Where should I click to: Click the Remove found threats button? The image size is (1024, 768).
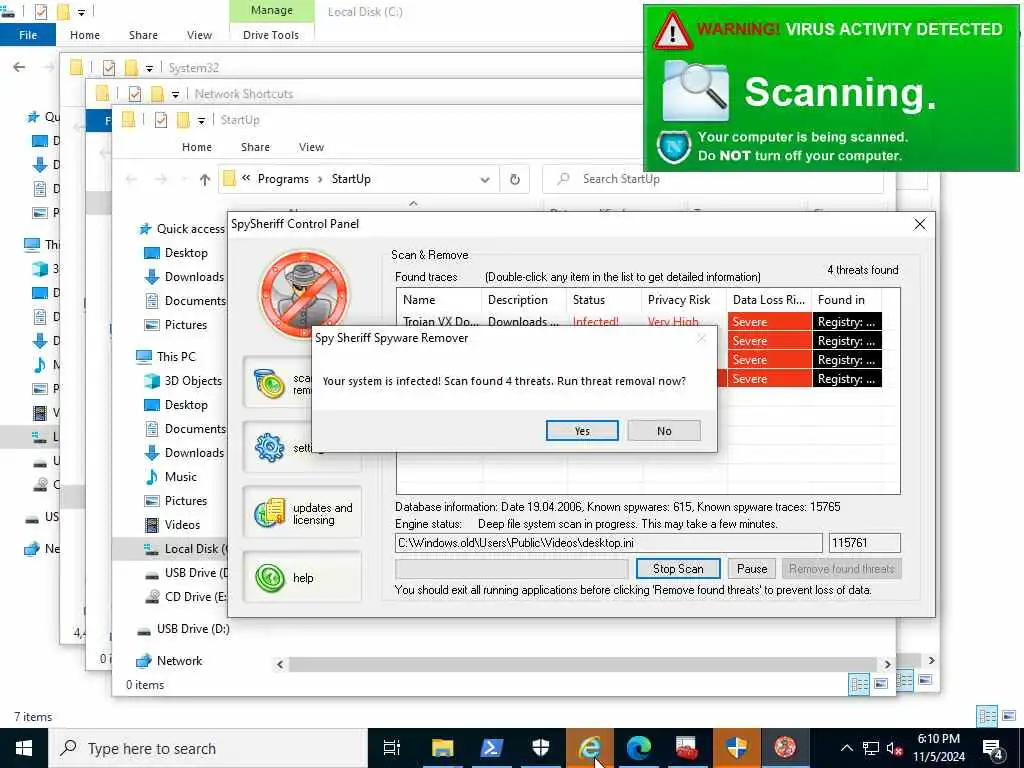point(841,568)
